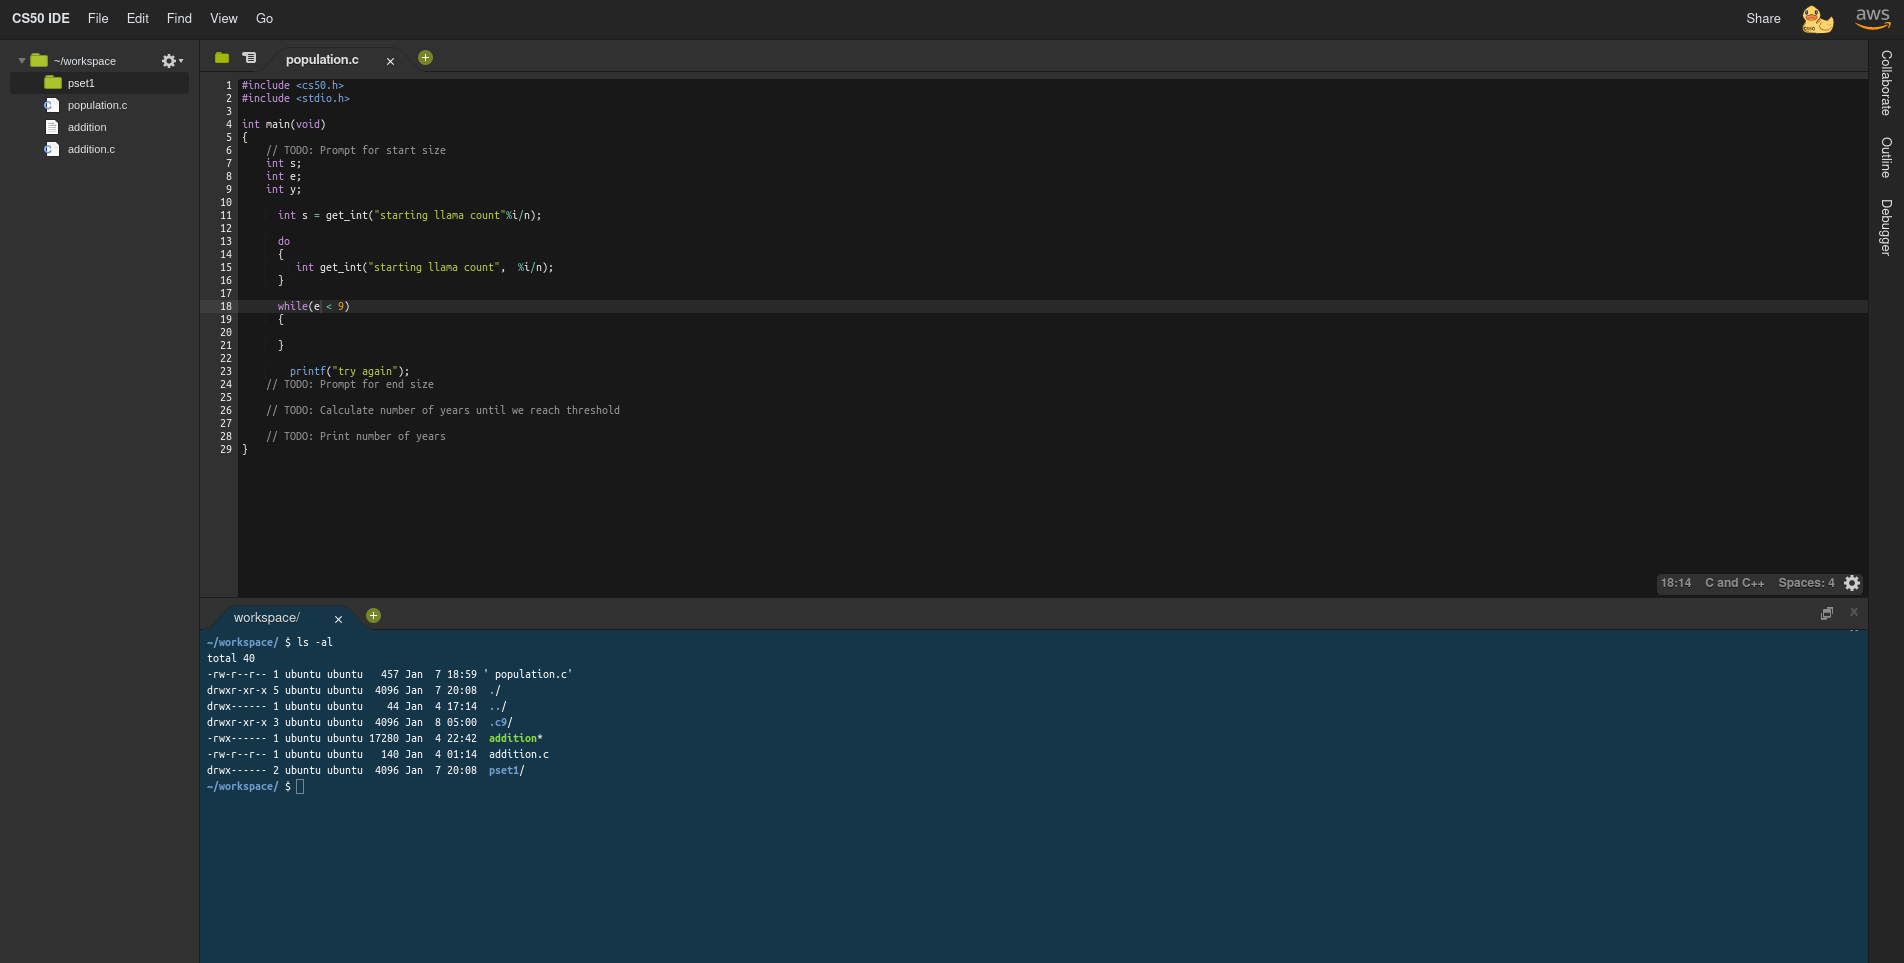Click the AWS logo icon

point(1873,18)
